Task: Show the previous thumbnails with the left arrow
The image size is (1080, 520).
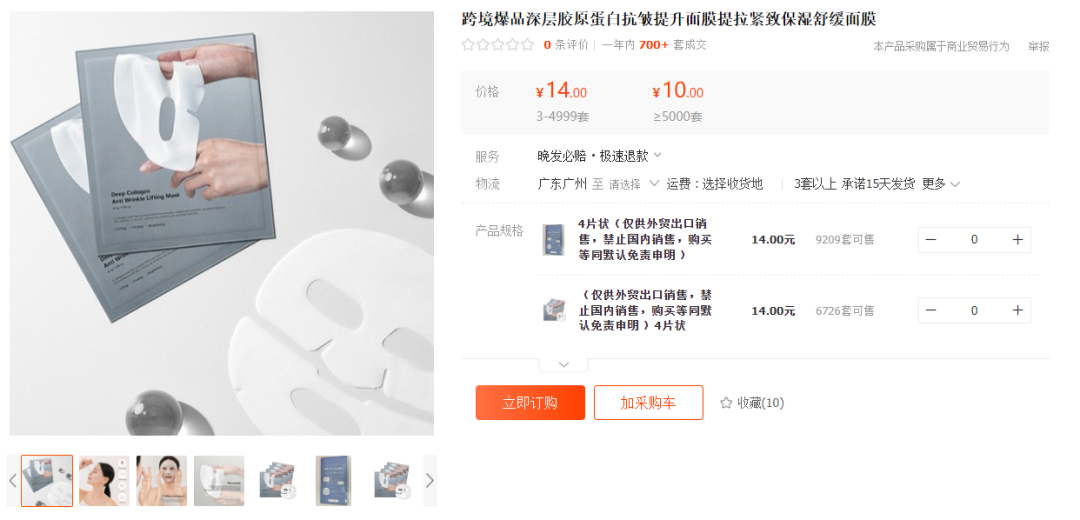Action: pyautogui.click(x=12, y=481)
